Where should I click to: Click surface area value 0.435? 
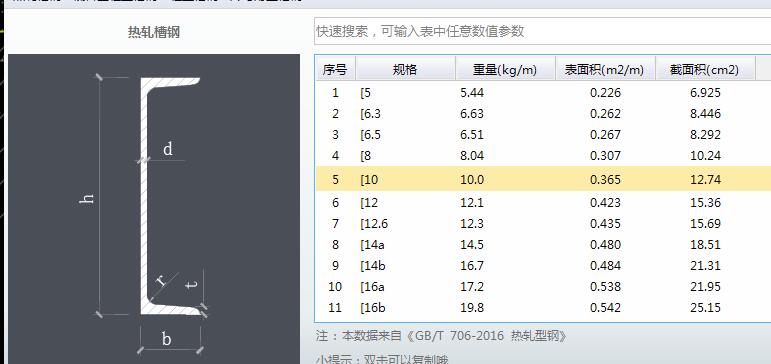[x=605, y=223]
